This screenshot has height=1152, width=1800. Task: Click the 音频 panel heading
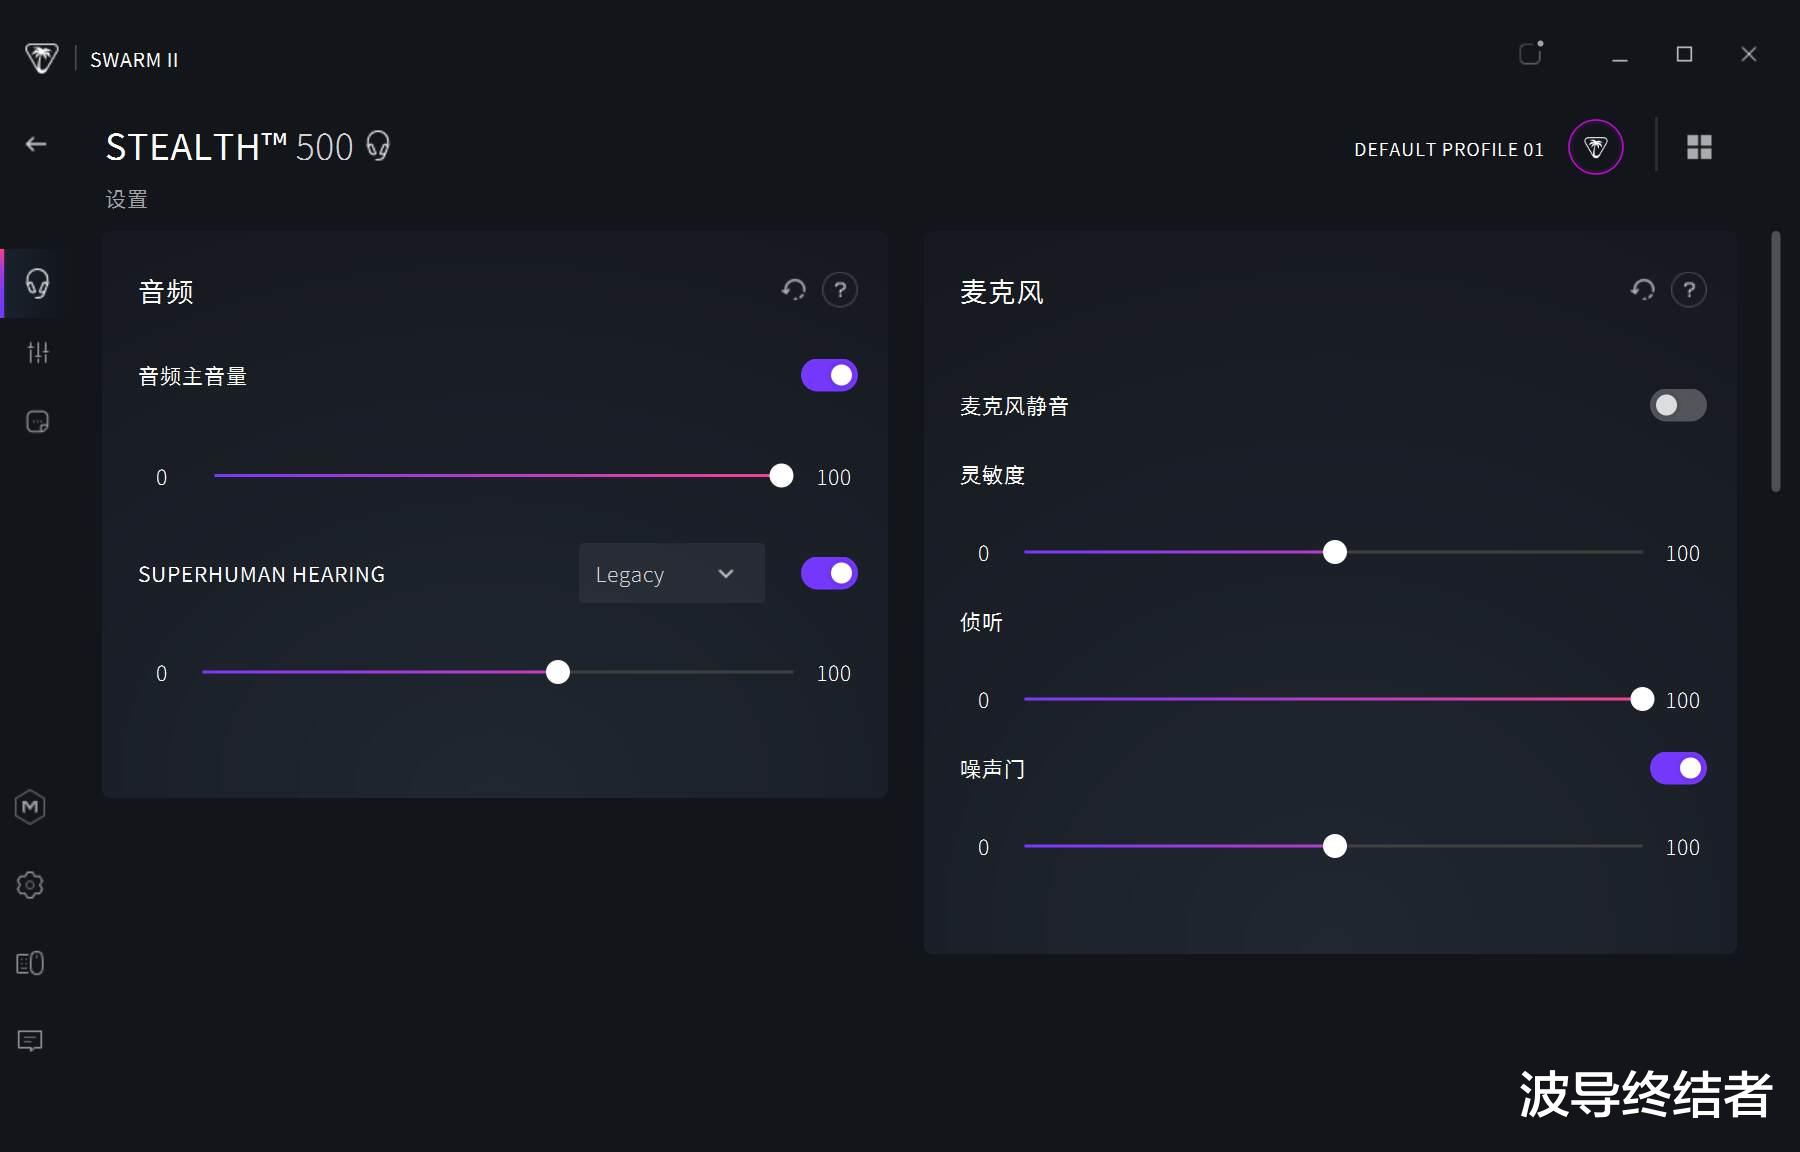point(166,292)
